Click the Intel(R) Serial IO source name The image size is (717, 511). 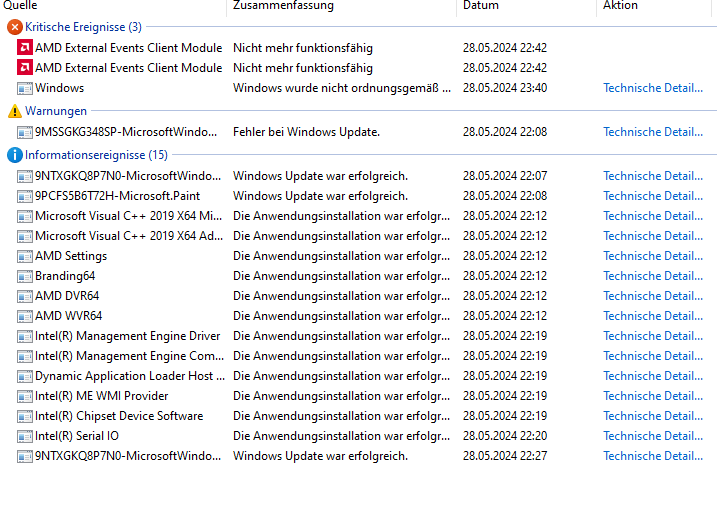pyautogui.click(x=77, y=436)
